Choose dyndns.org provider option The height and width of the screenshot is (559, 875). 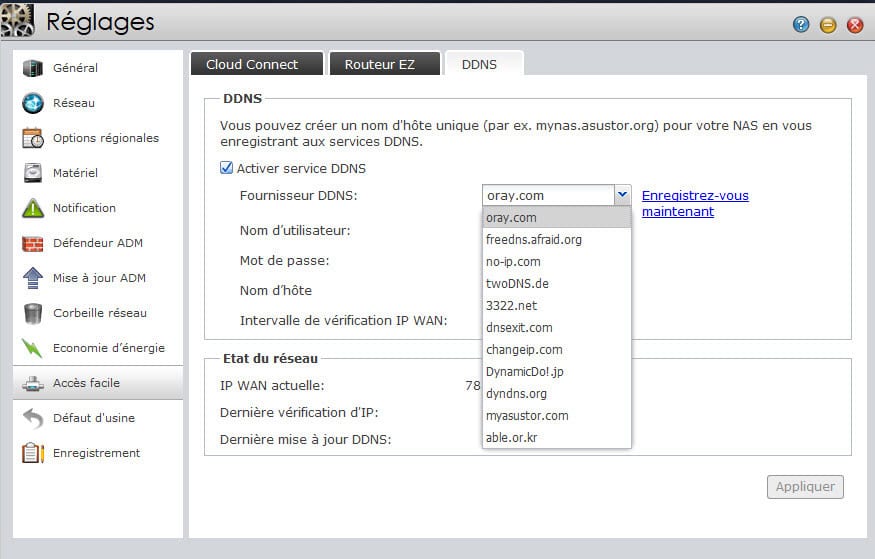click(x=556, y=394)
